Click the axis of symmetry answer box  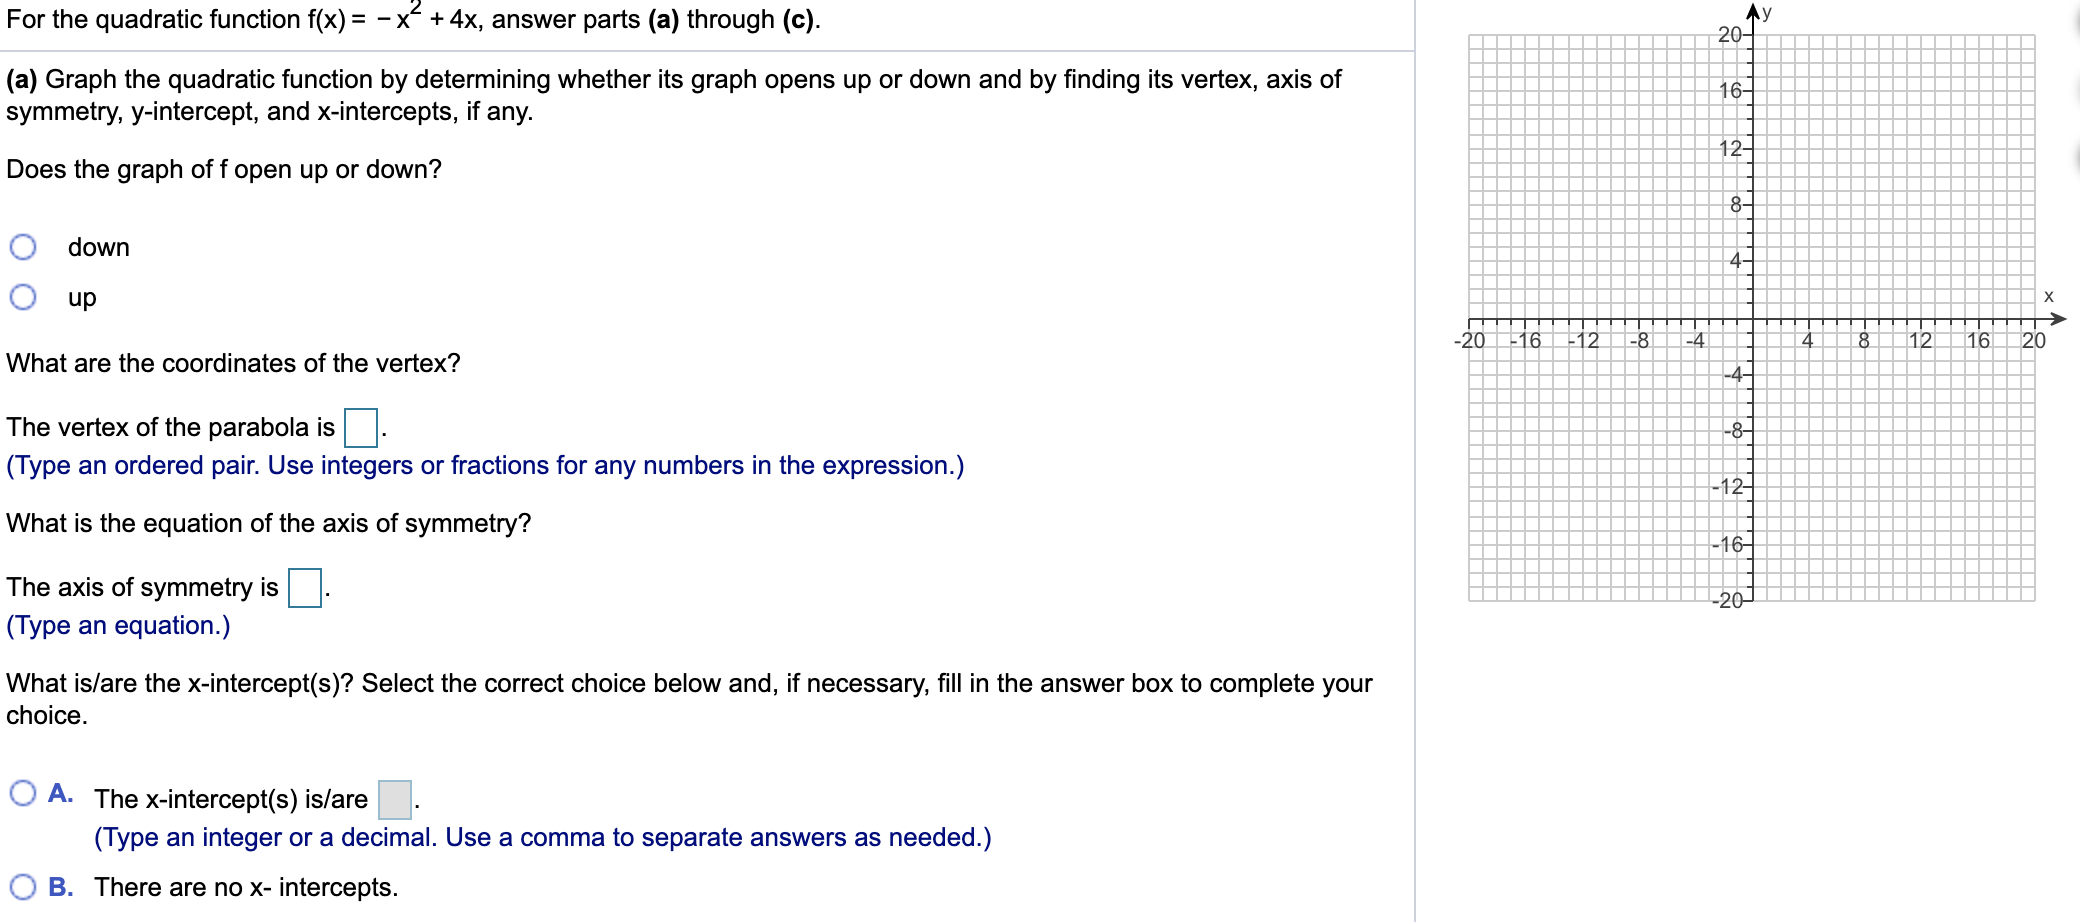303,588
